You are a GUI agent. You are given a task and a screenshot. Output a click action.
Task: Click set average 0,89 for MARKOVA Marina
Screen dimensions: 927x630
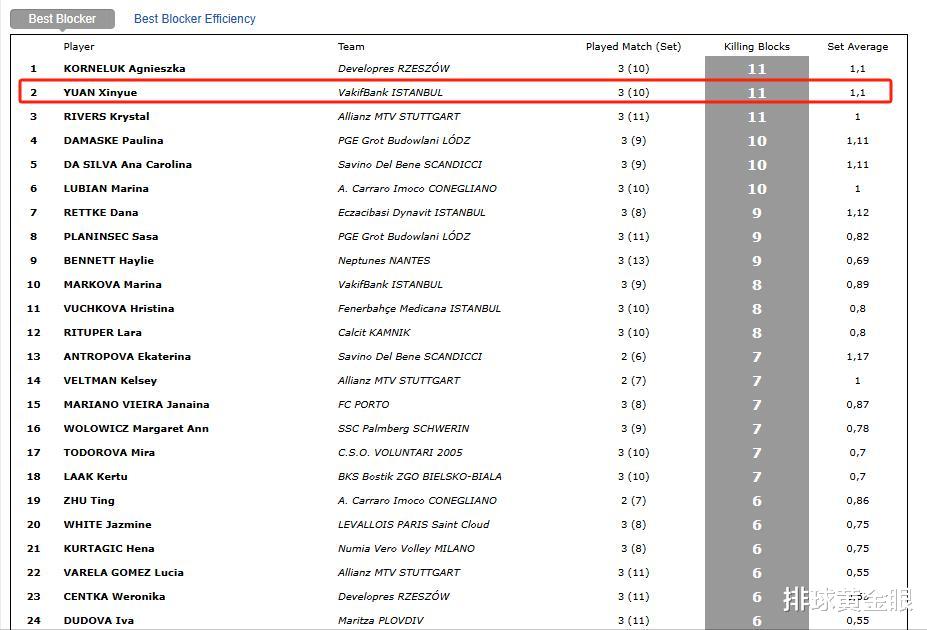pos(857,285)
